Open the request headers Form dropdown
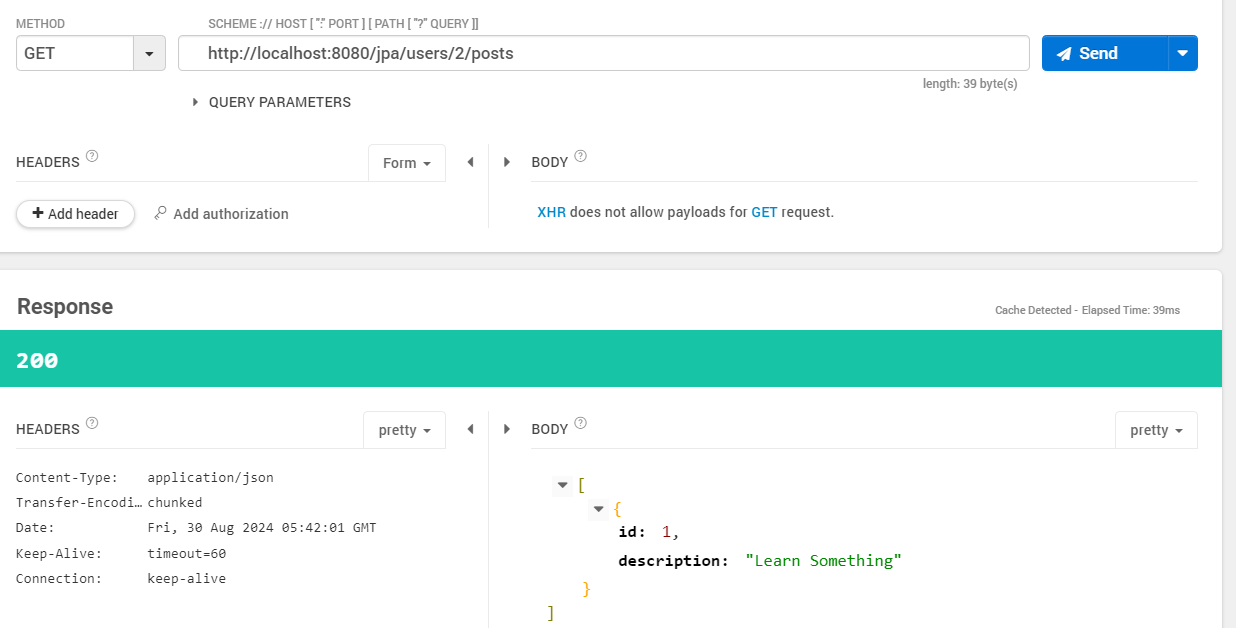Viewport: 1236px width, 628px height. pyautogui.click(x=407, y=163)
